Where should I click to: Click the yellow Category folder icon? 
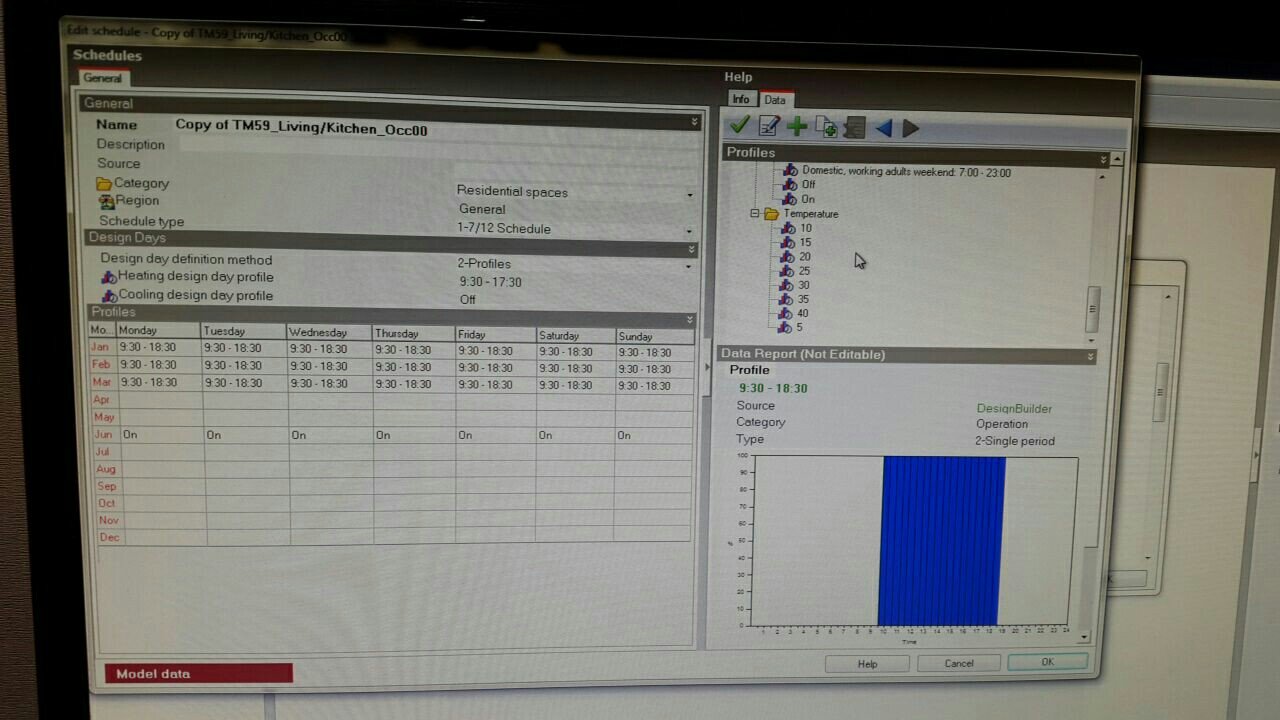click(x=104, y=184)
